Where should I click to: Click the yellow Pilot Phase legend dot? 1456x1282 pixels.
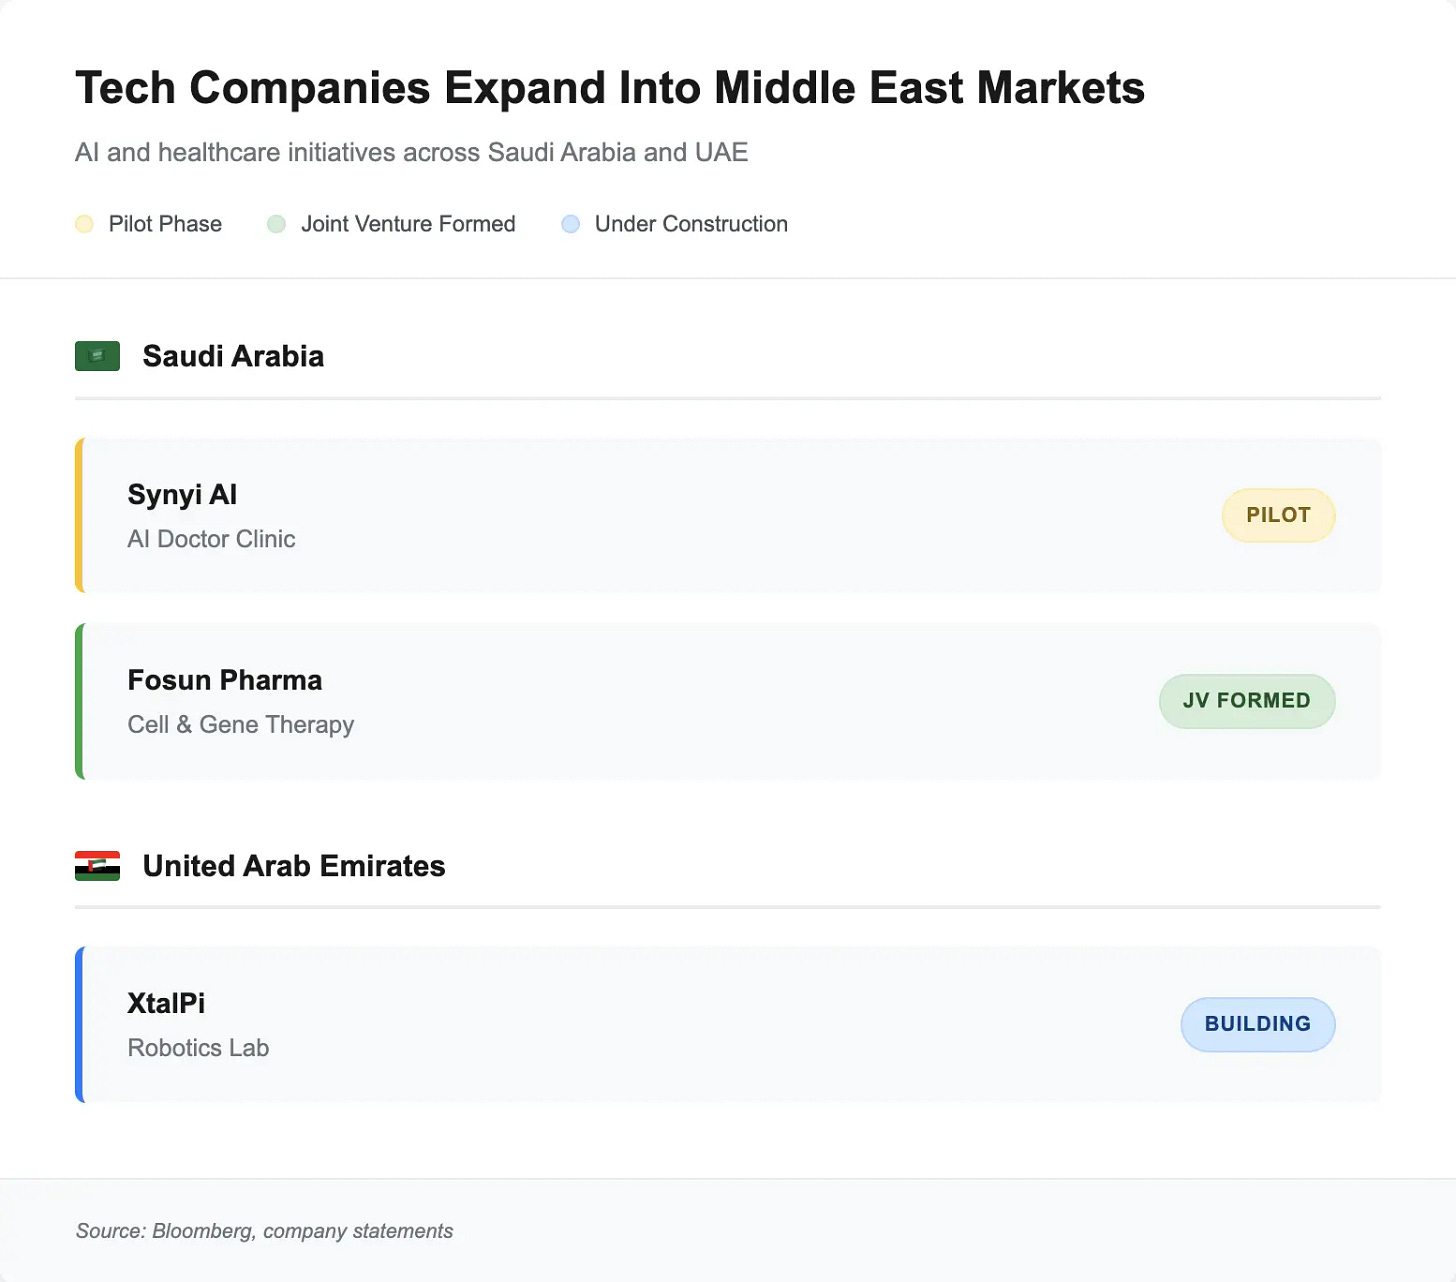tap(84, 224)
